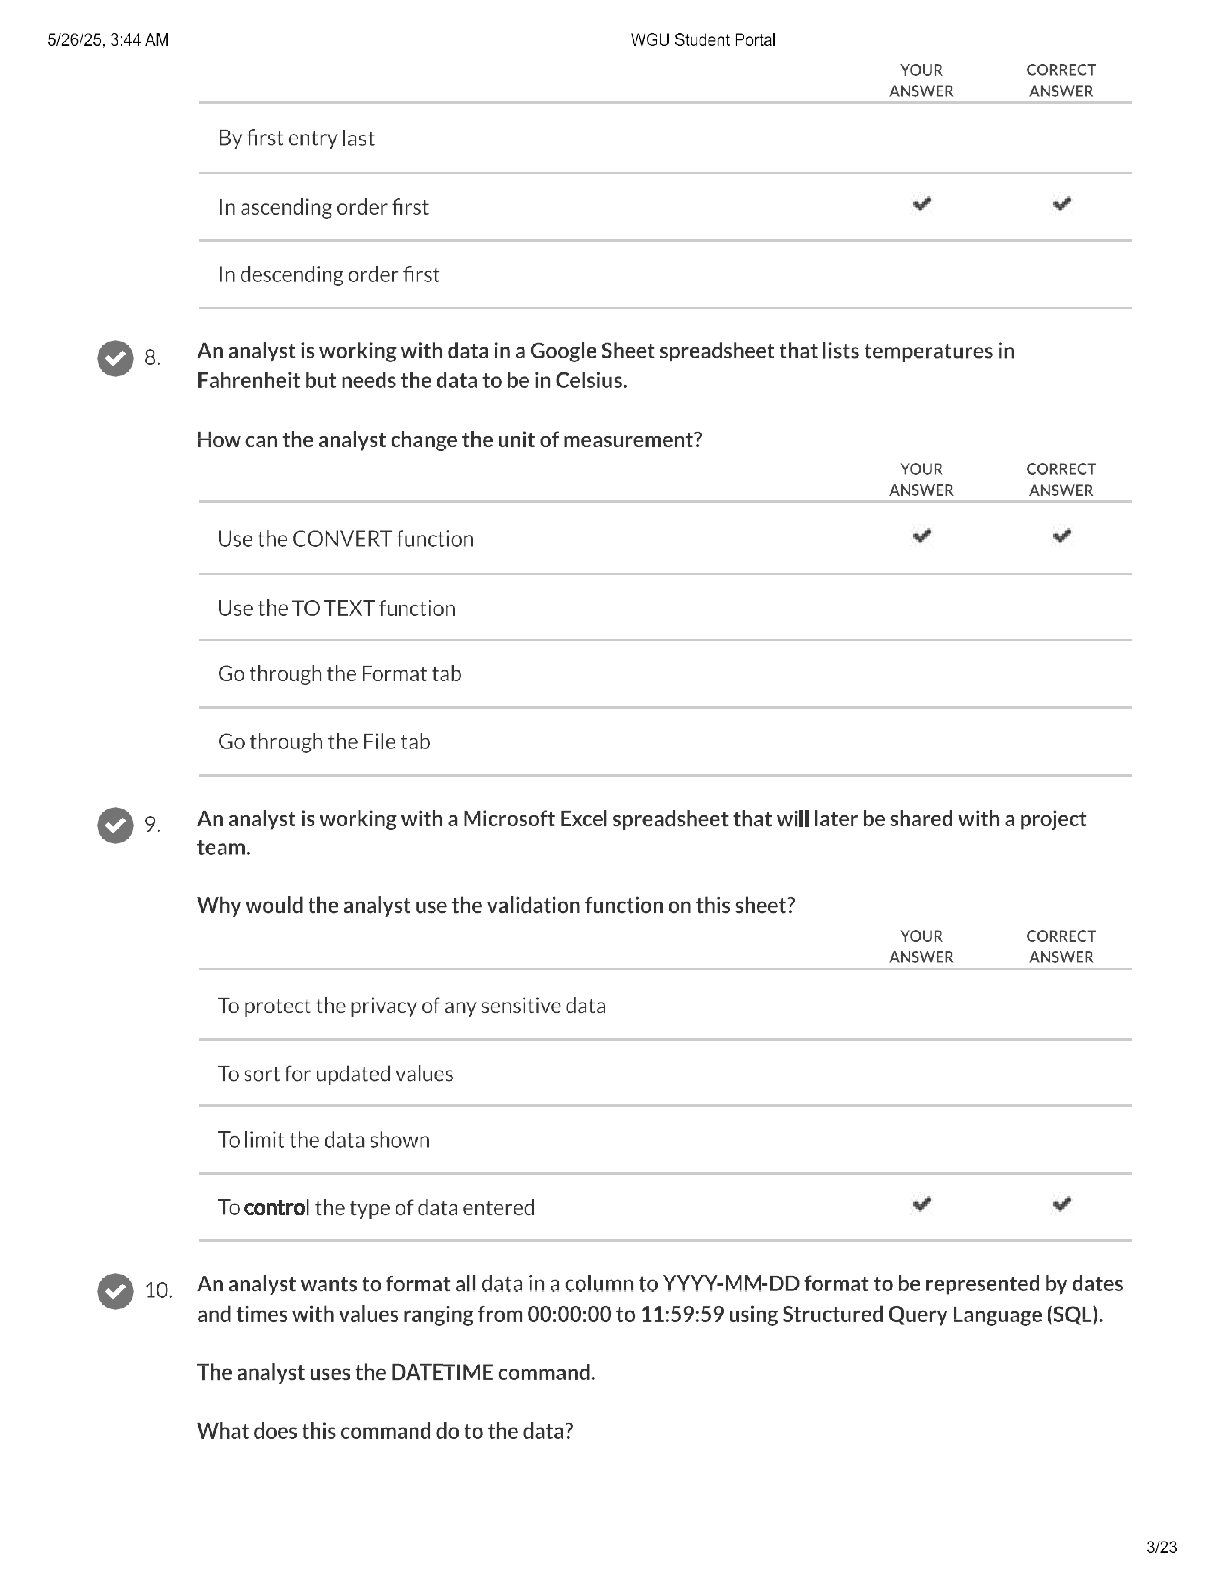
Task: Click the question 8 correct status icon
Action: coord(116,358)
